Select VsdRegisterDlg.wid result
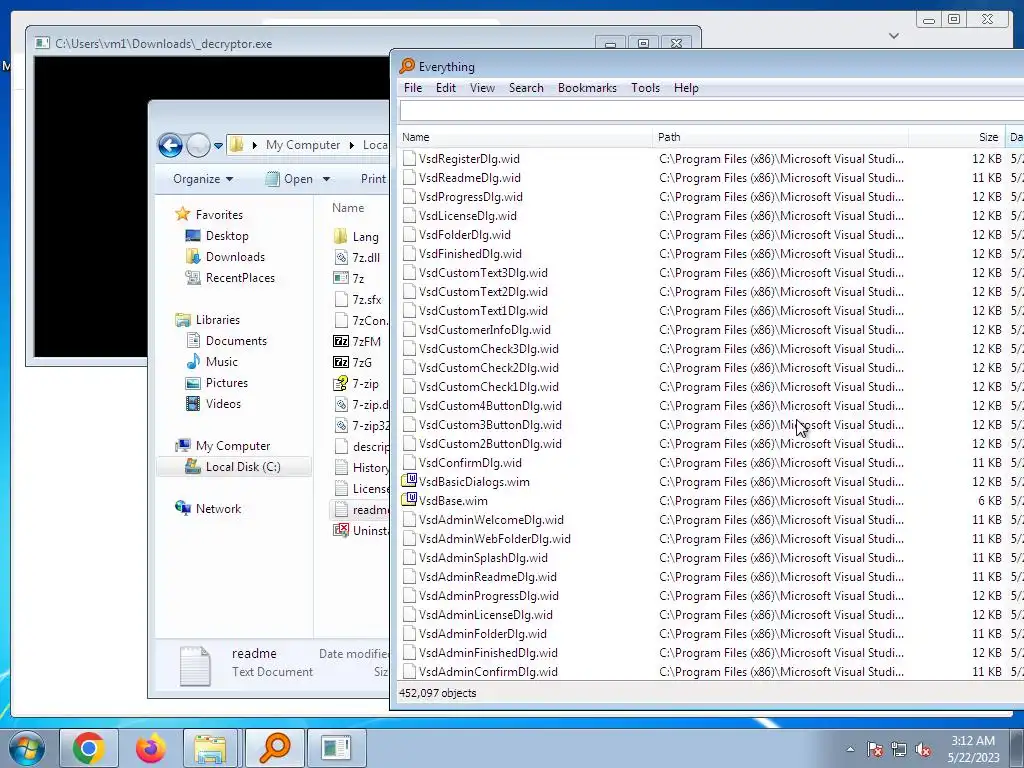The height and width of the screenshot is (768, 1024). click(469, 159)
